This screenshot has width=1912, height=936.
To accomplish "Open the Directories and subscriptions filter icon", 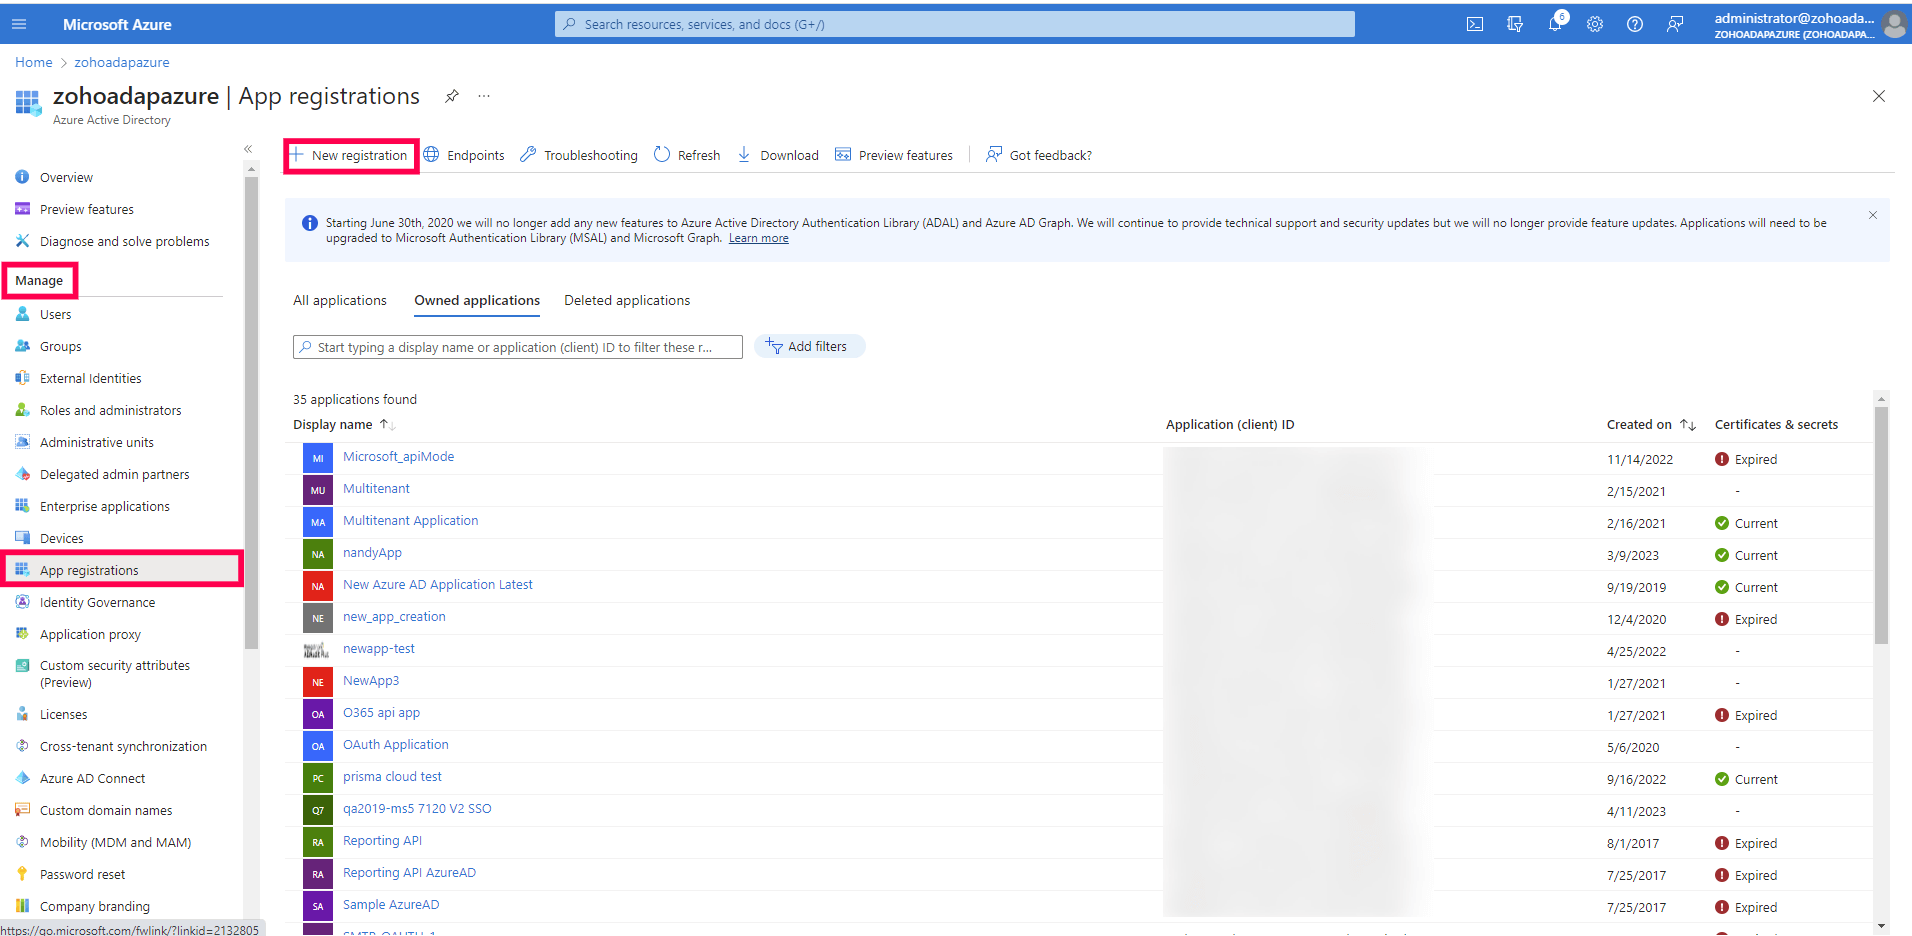I will pyautogui.click(x=1515, y=24).
